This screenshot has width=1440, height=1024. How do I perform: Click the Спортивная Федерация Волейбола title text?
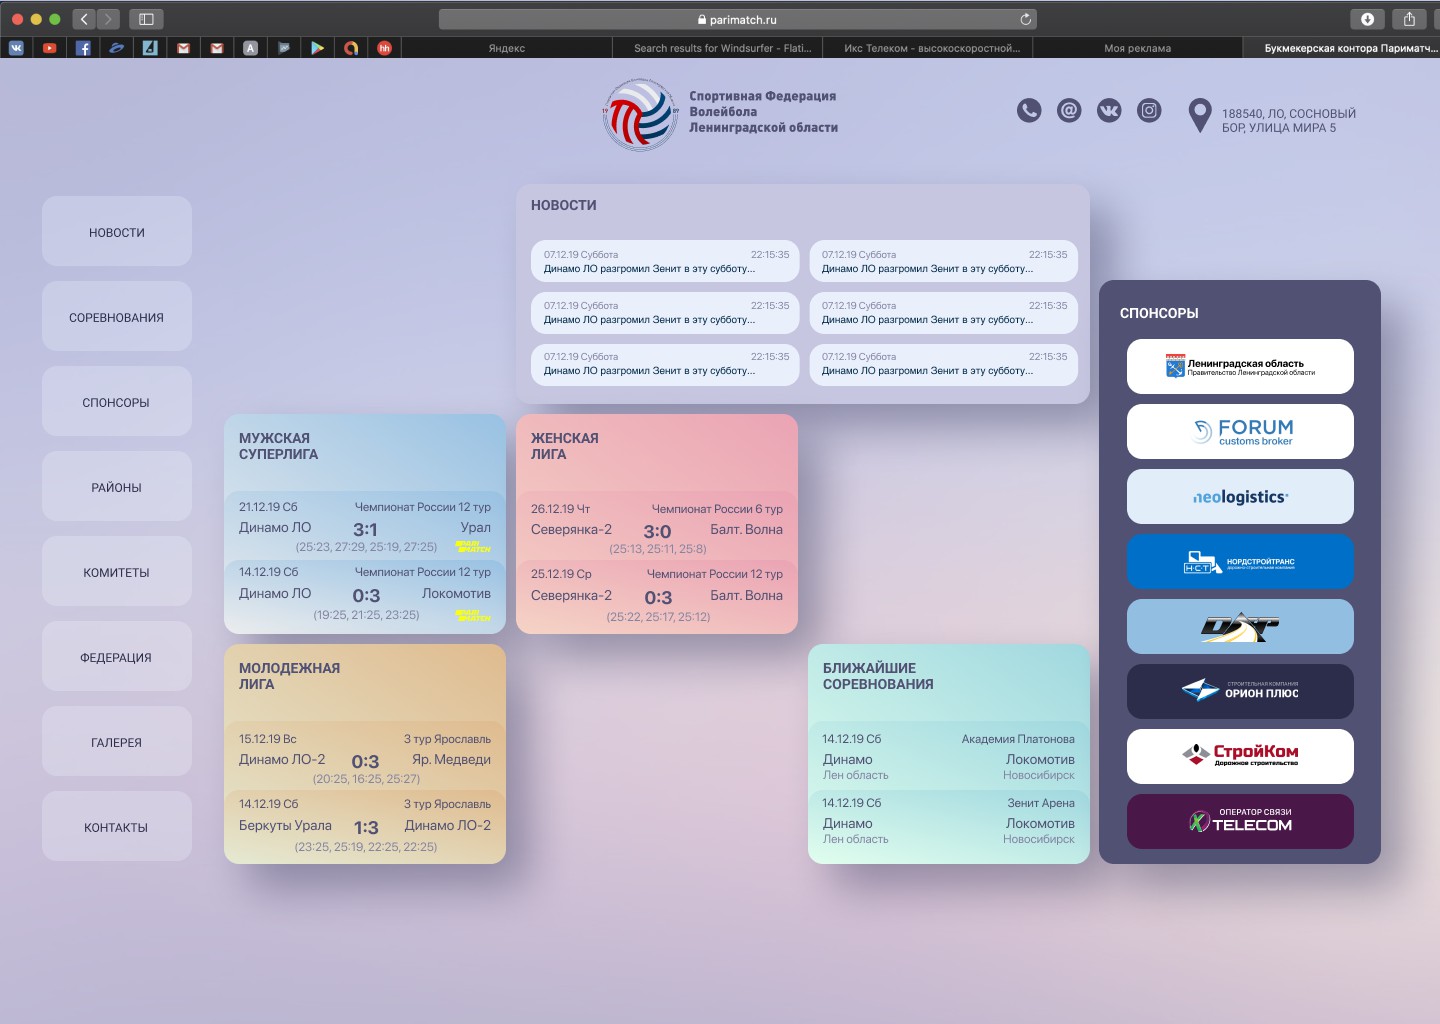pos(763,112)
